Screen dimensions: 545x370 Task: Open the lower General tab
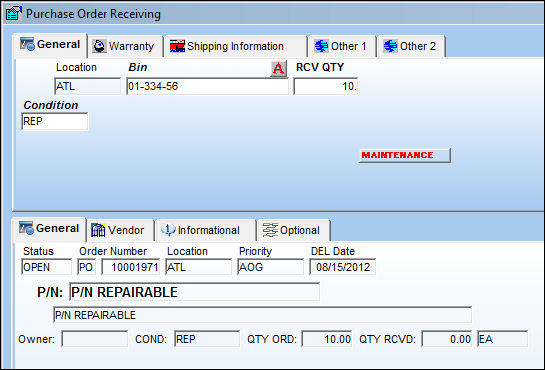tap(49, 229)
